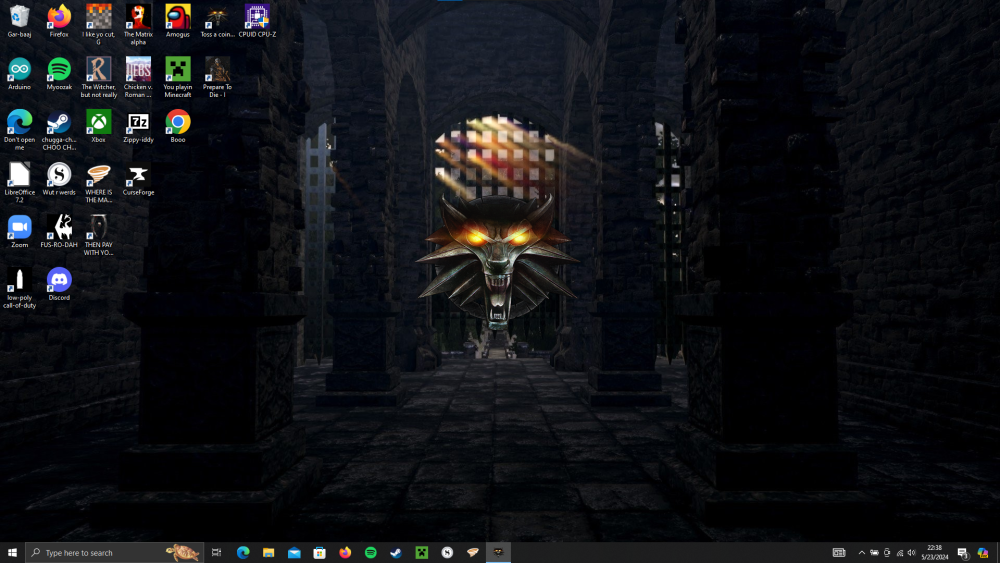Select 'The Witcher, but not really' shortcut
The width and height of the screenshot is (1000, 563).
[x=98, y=77]
